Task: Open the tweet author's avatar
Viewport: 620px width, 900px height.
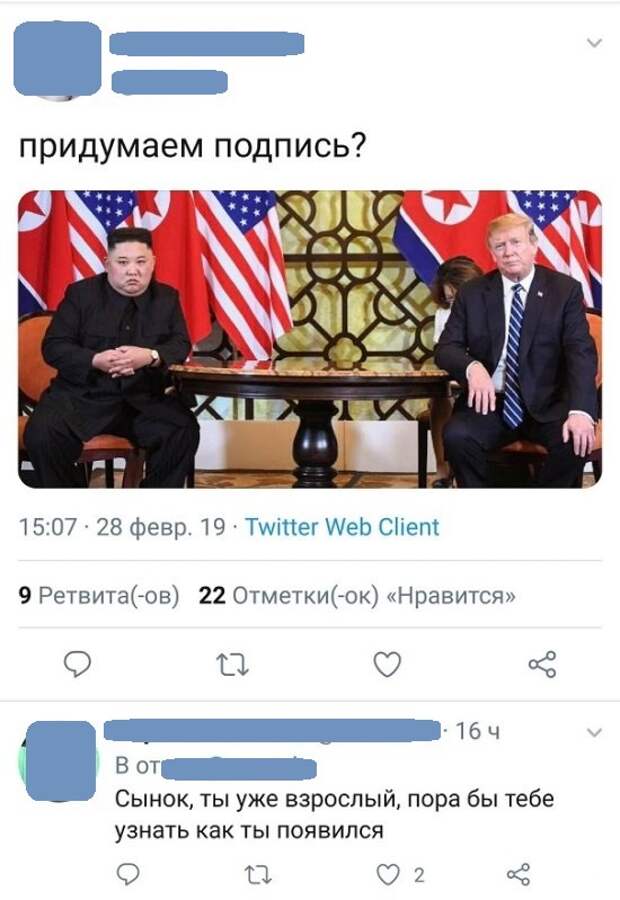Action: tap(57, 59)
